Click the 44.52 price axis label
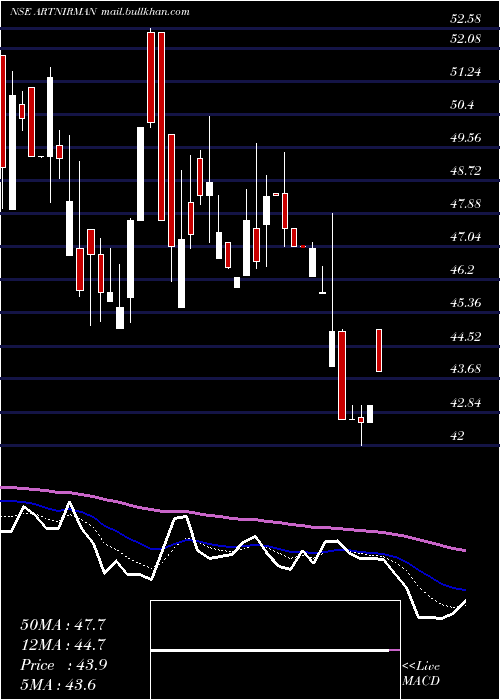The height and width of the screenshot is (700, 500). (466, 337)
